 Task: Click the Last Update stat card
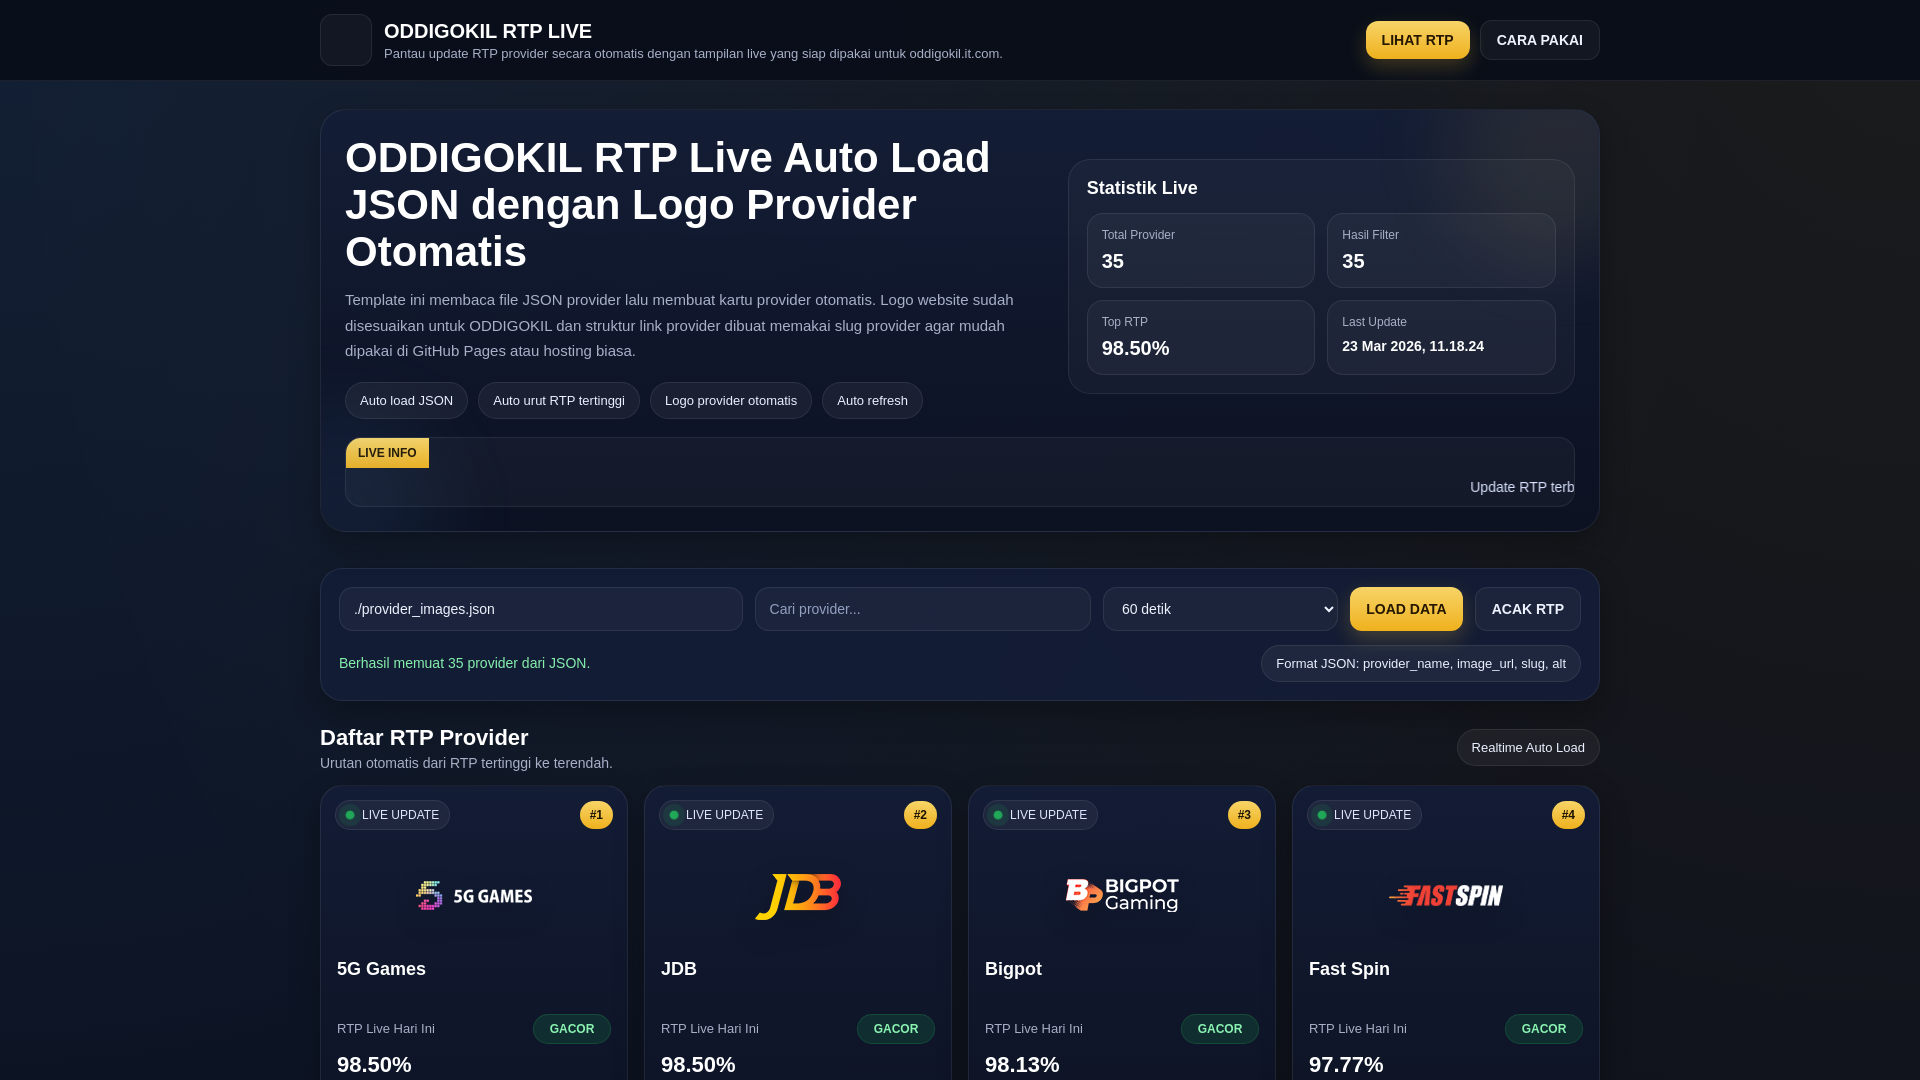coord(1441,337)
